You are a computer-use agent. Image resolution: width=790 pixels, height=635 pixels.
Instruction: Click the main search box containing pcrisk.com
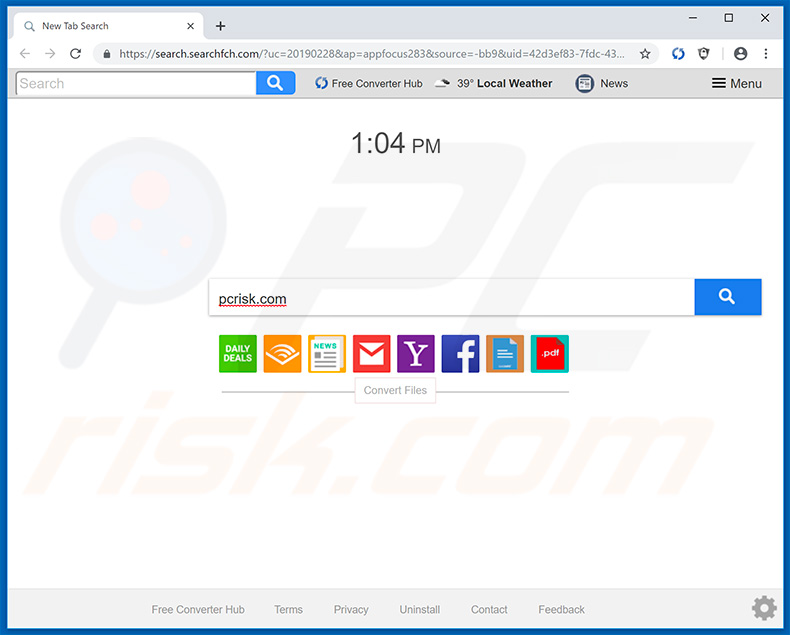[x=451, y=297]
